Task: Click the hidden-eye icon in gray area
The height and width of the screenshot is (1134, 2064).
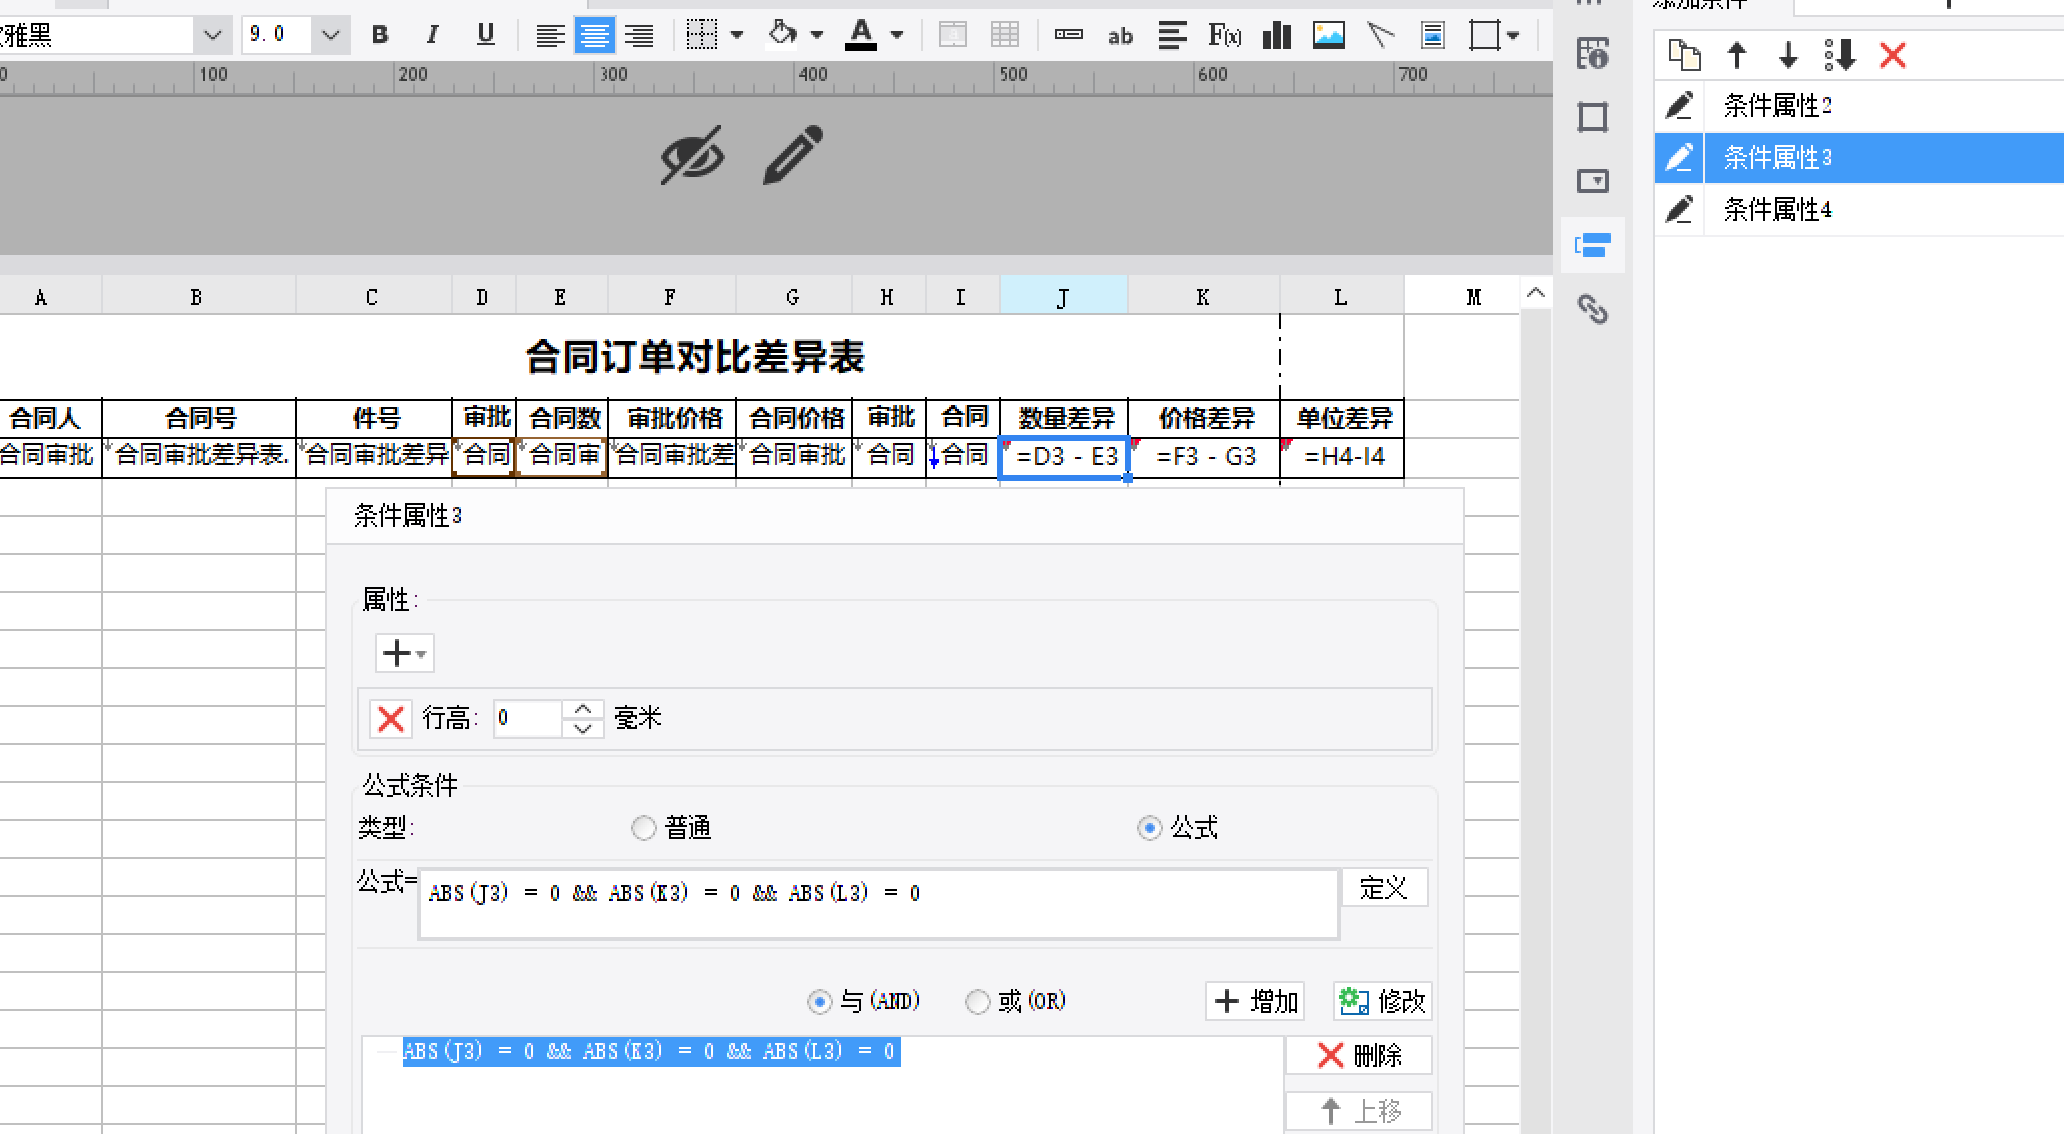Action: click(692, 155)
